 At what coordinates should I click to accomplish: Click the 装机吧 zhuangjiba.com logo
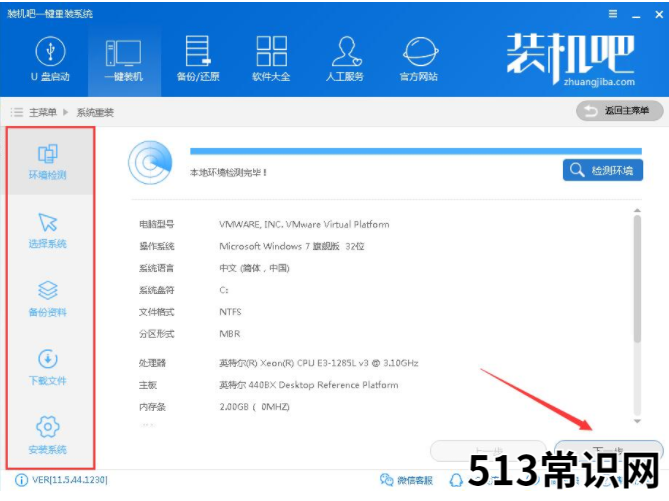(x=571, y=60)
